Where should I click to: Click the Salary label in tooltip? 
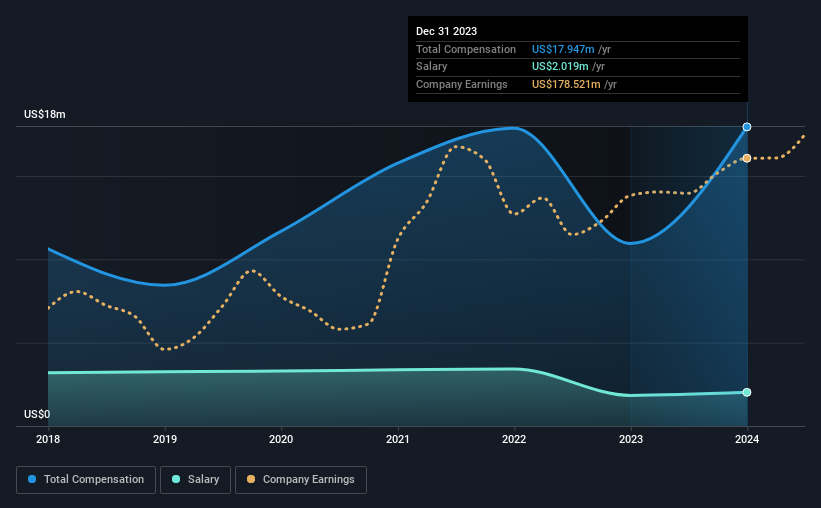pos(431,67)
